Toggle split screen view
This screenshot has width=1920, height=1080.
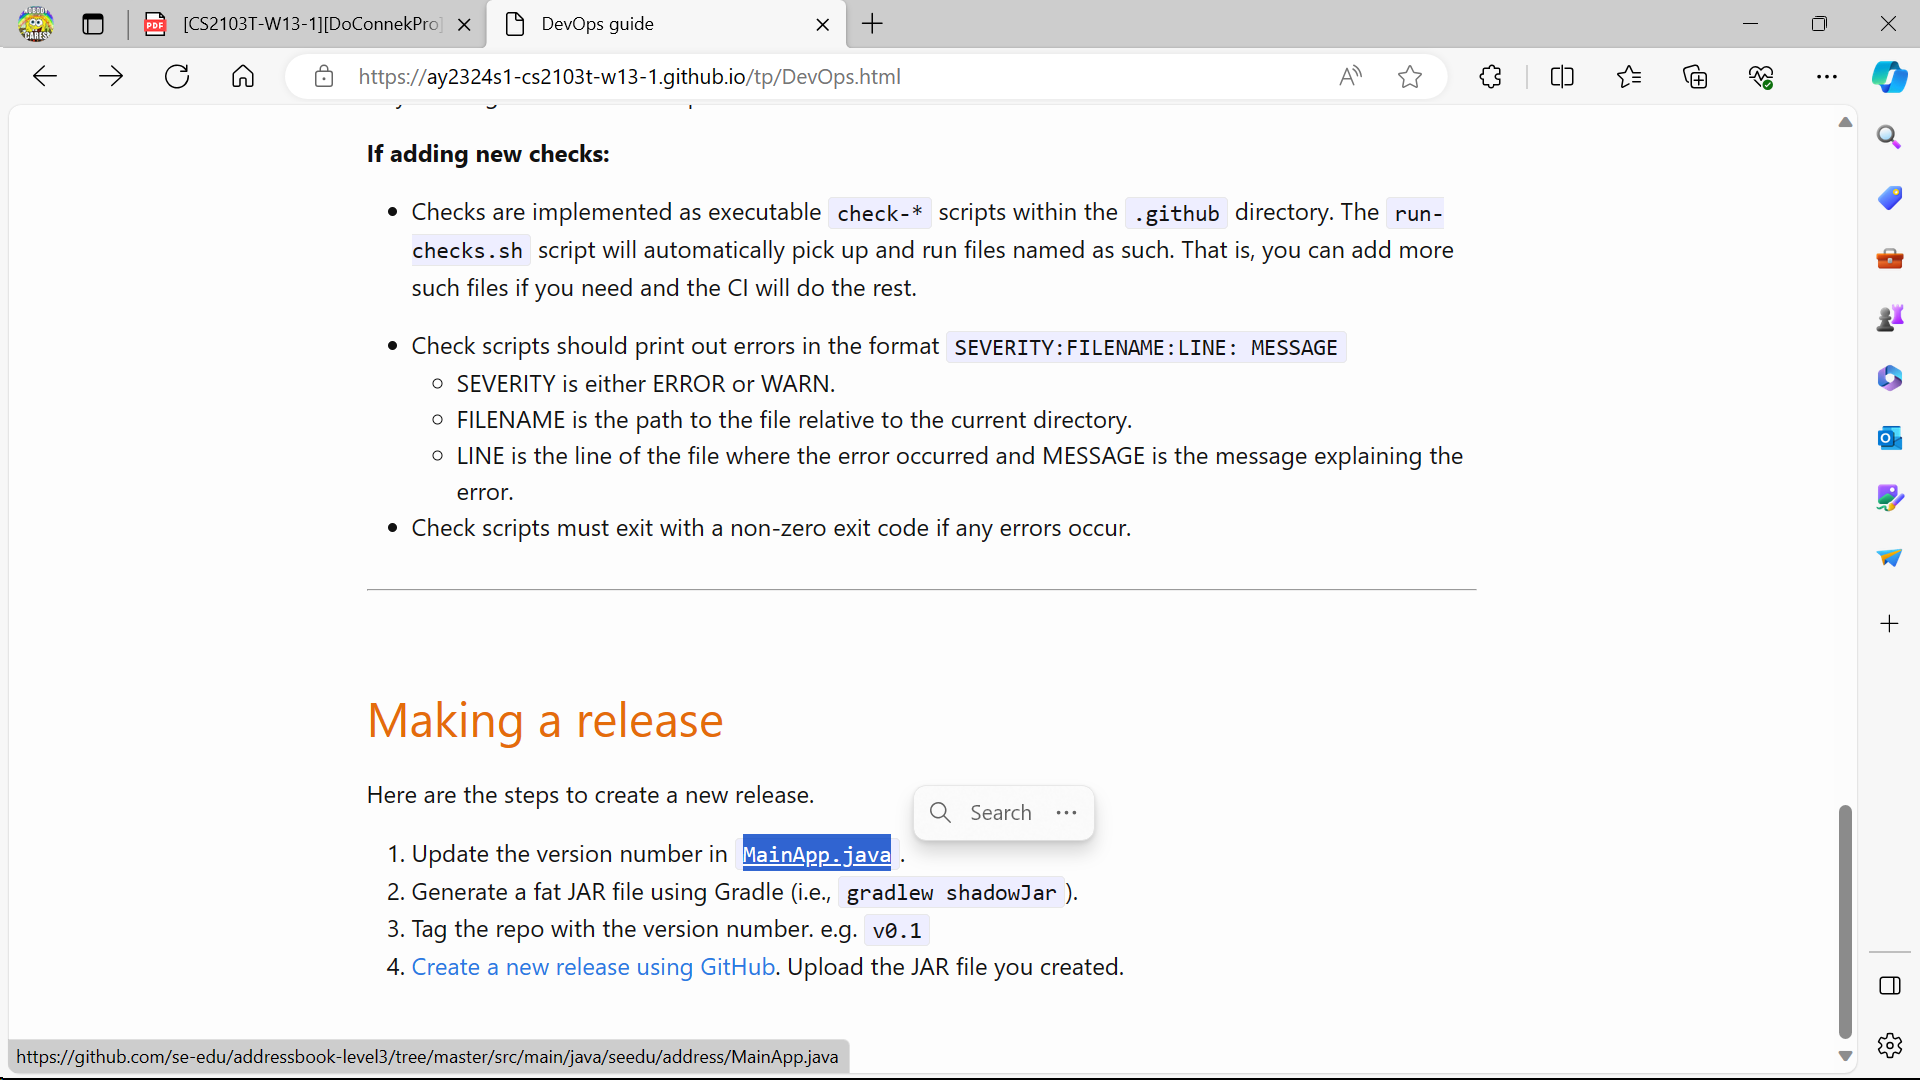point(1562,77)
